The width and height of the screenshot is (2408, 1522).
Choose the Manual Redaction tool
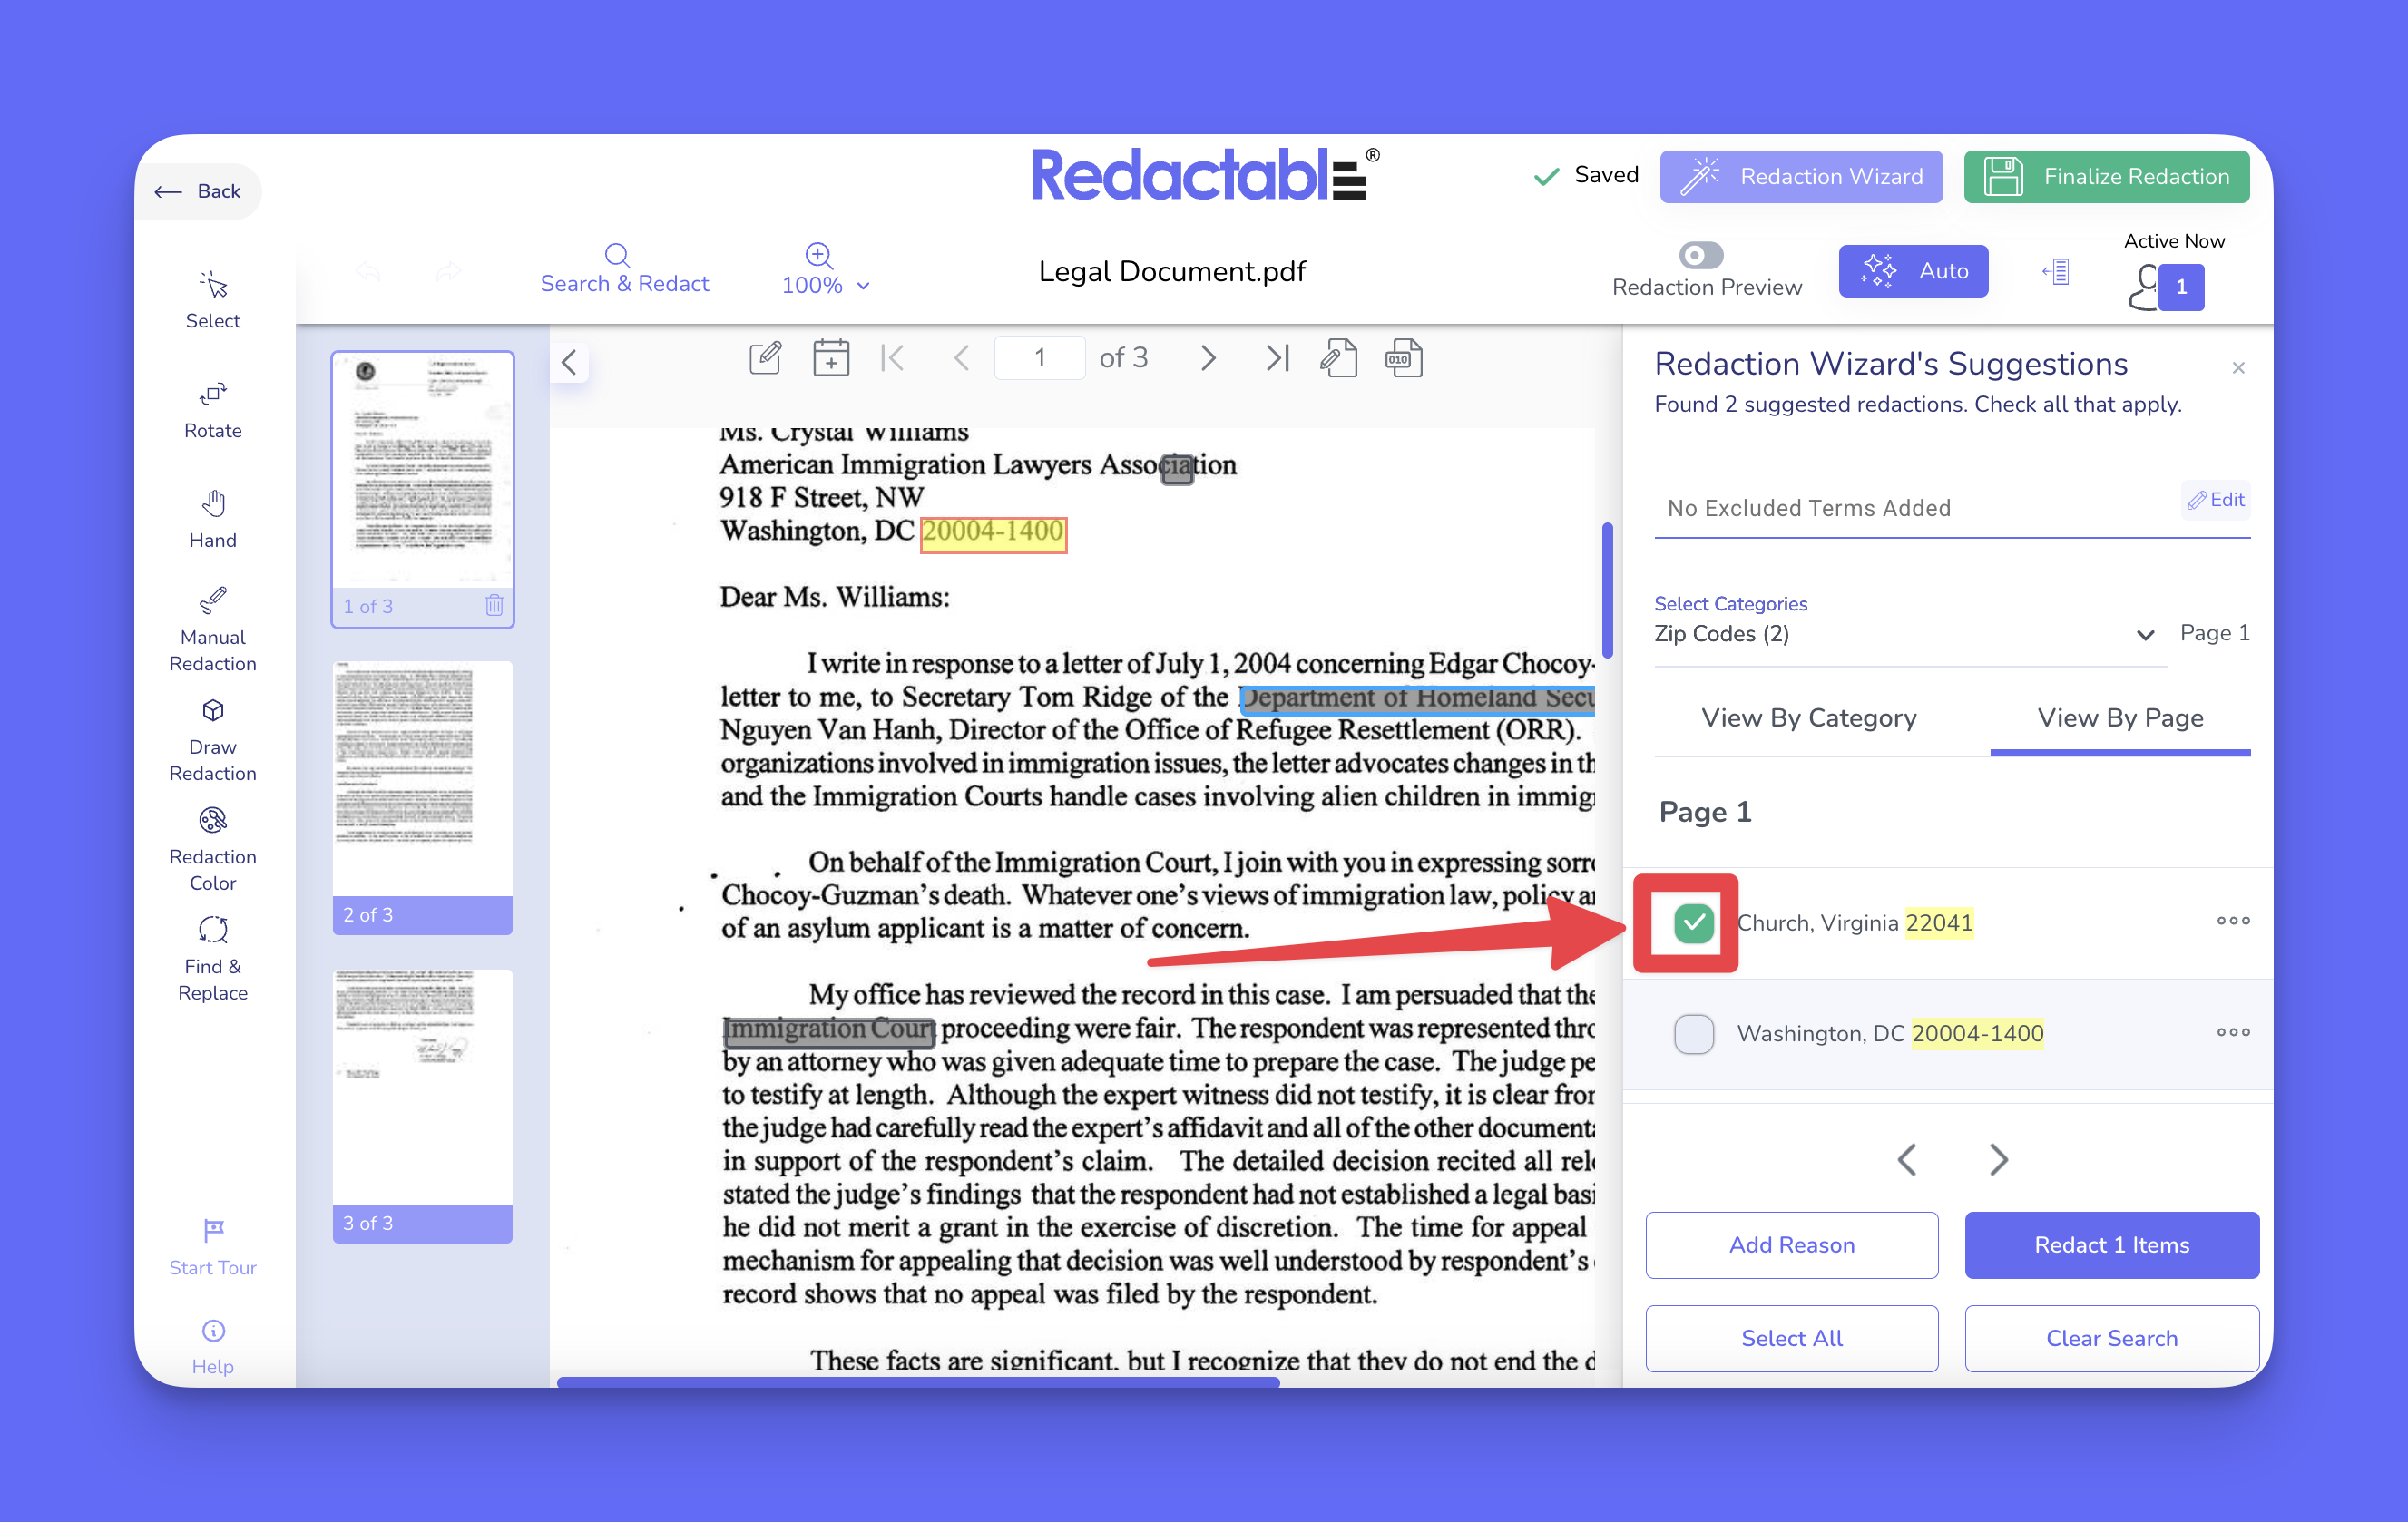212,600
